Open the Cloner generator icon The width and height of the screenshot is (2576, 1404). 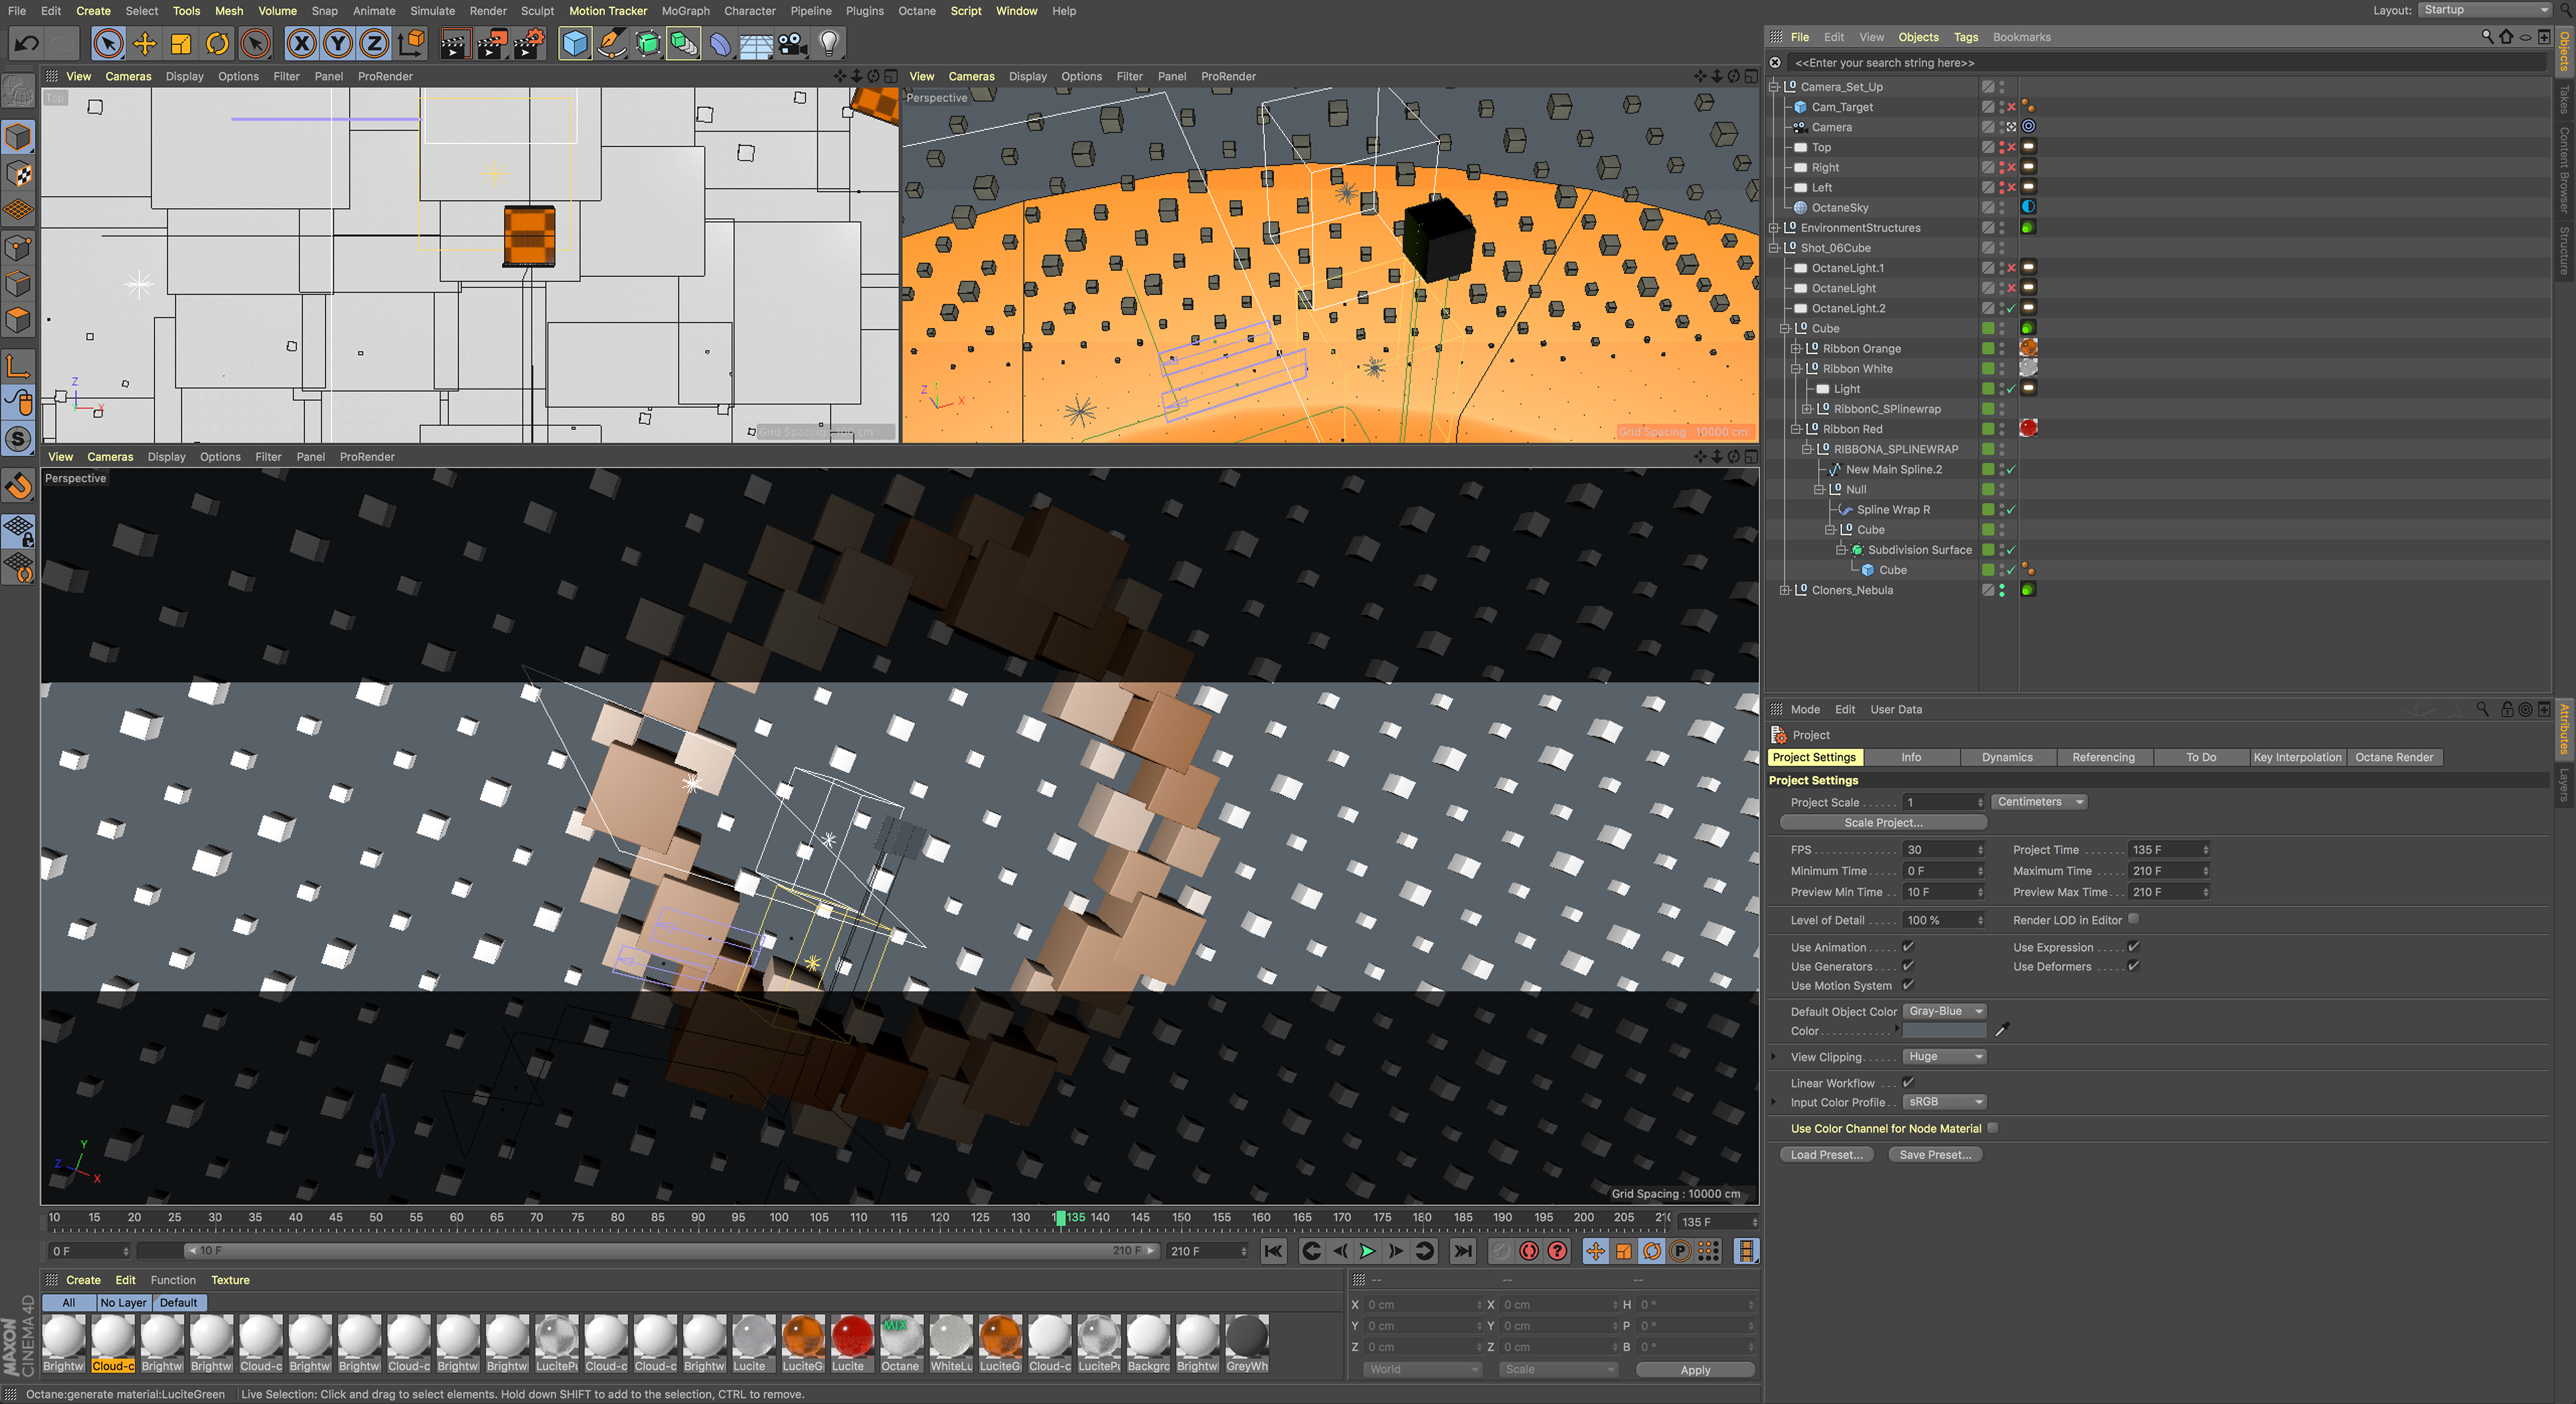[684, 43]
